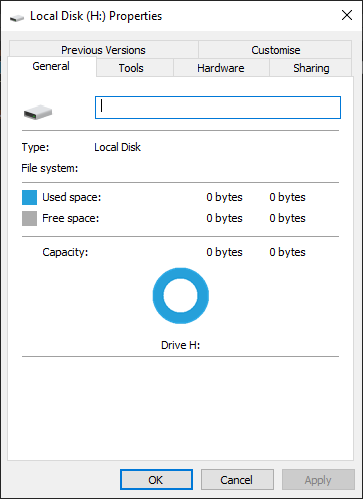The width and height of the screenshot is (363, 499).
Task: Click the grey Free space colour swatch
Action: tap(29, 219)
